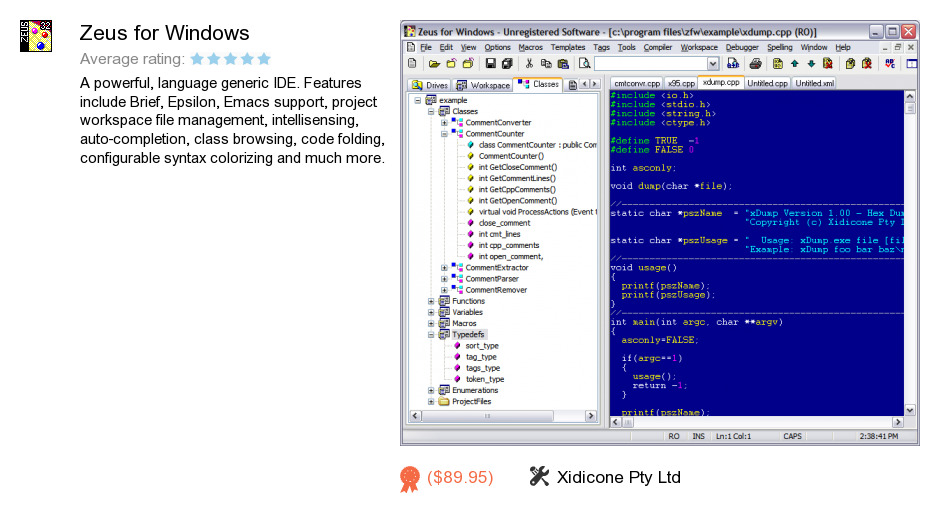940x523 pixels.
Task: Click the editor vertical scrollbar up arrow
Action: pyautogui.click(x=909, y=96)
